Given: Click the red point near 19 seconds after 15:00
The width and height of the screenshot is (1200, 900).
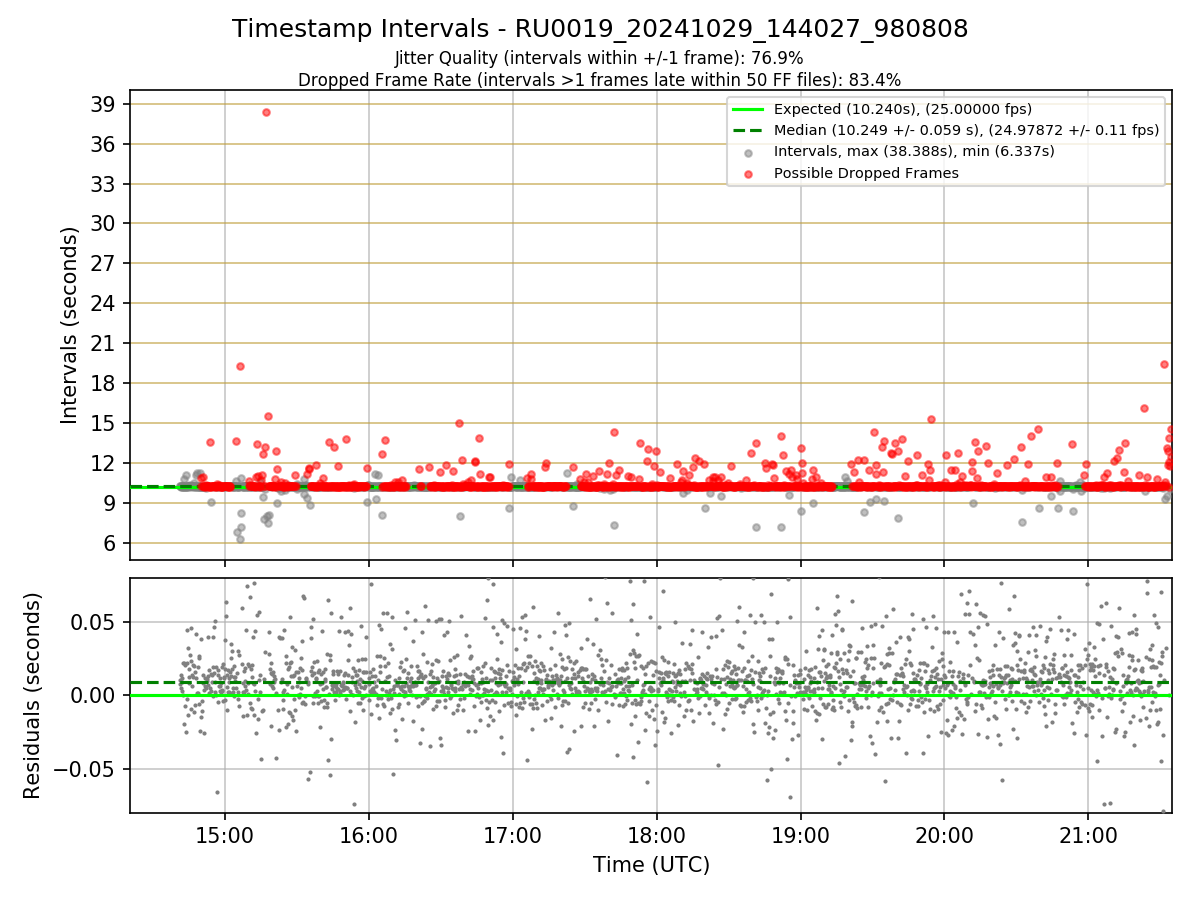Looking at the screenshot, I should click(240, 366).
